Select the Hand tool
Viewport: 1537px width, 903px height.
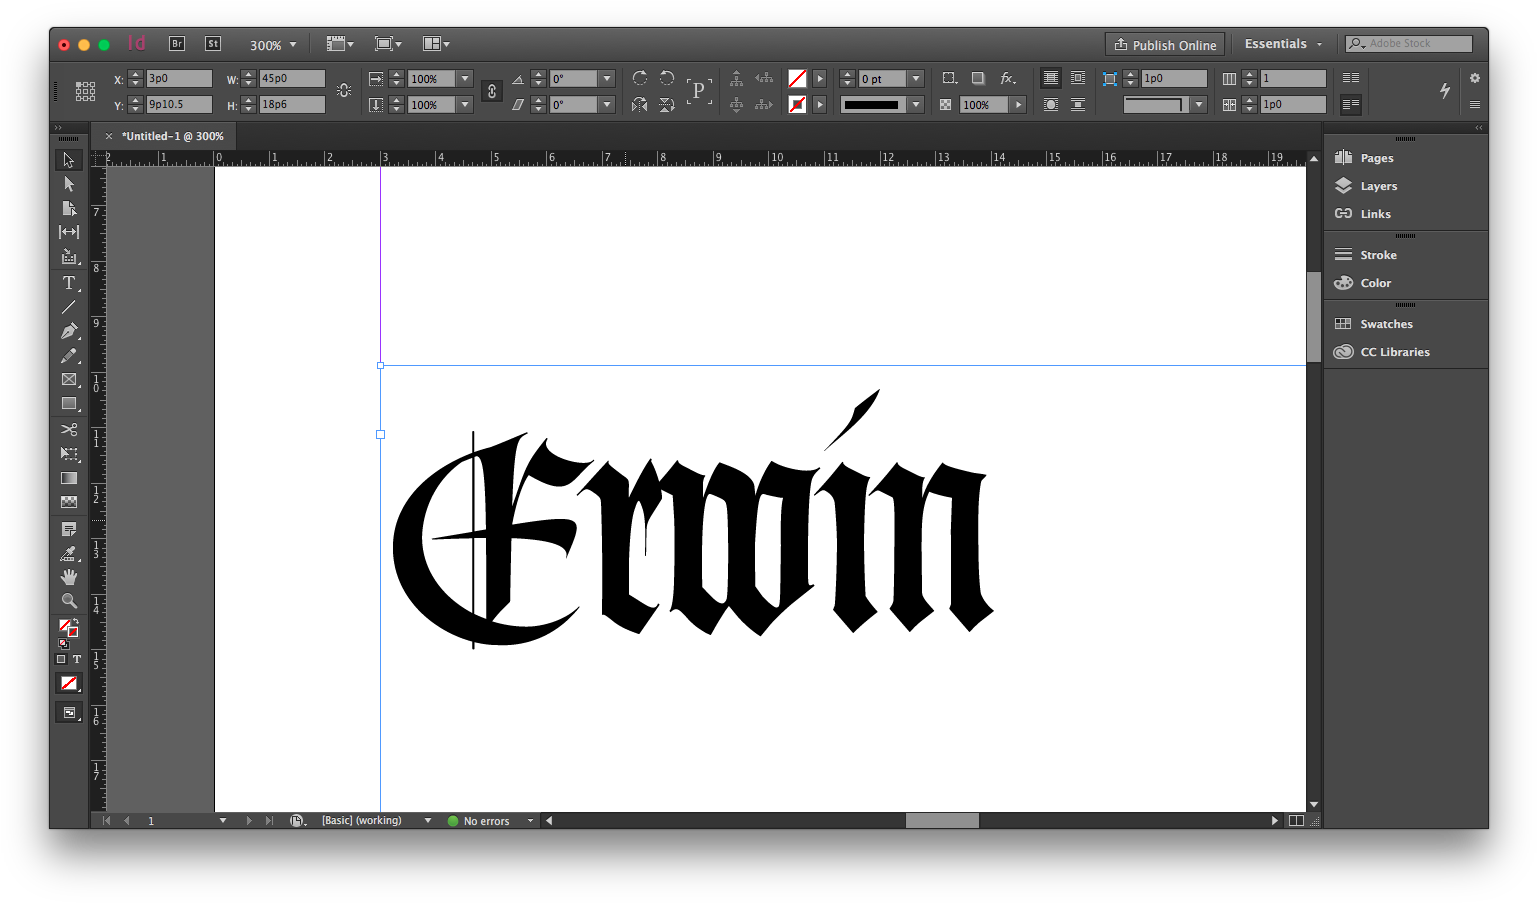point(68,577)
